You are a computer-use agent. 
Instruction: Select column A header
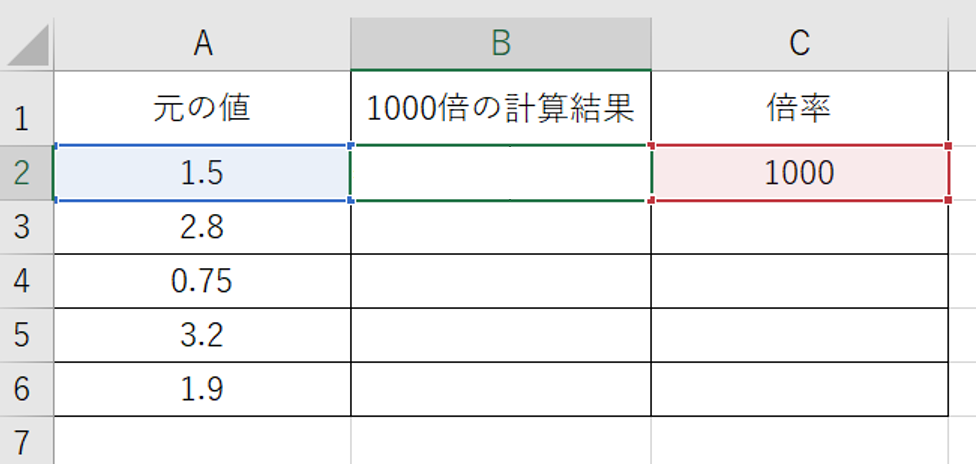[202, 44]
